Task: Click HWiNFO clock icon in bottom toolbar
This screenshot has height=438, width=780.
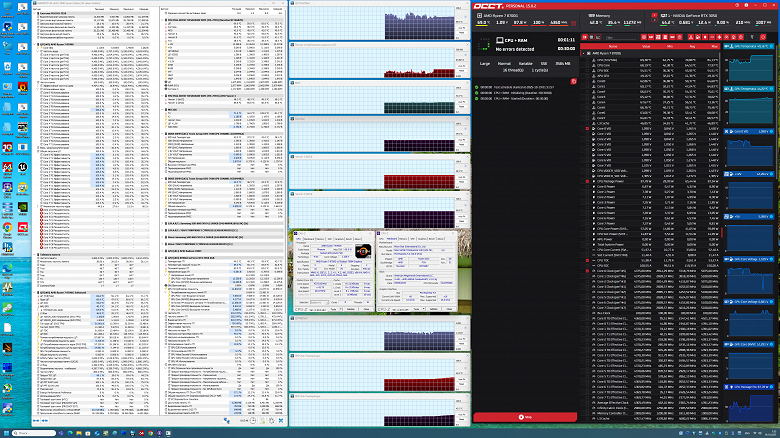Action: pyautogui.click(x=253, y=421)
